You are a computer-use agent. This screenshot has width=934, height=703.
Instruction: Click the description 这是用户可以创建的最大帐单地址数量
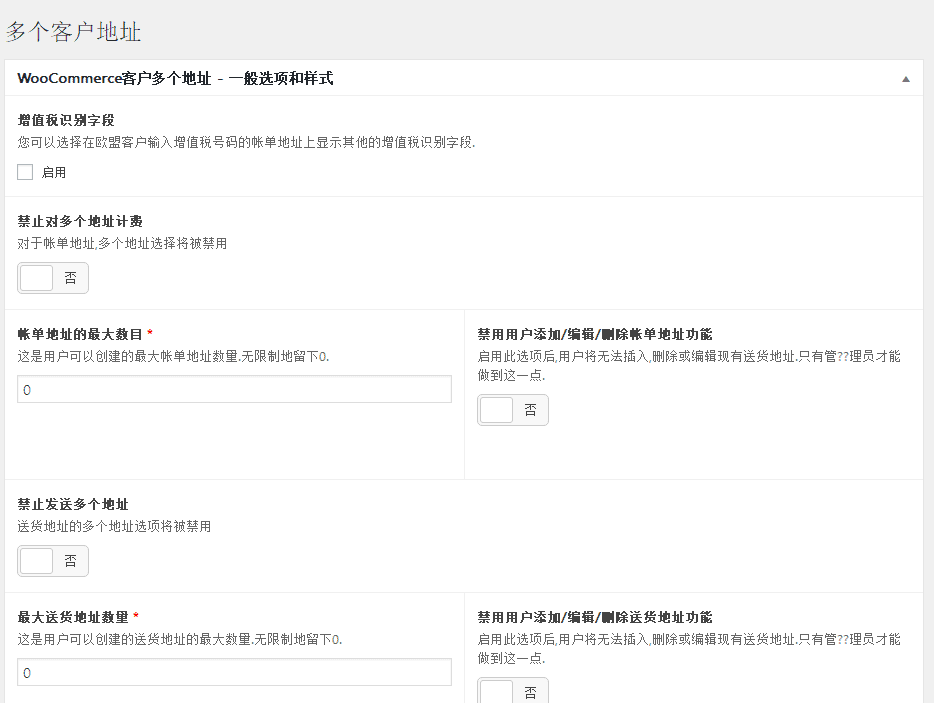point(173,356)
